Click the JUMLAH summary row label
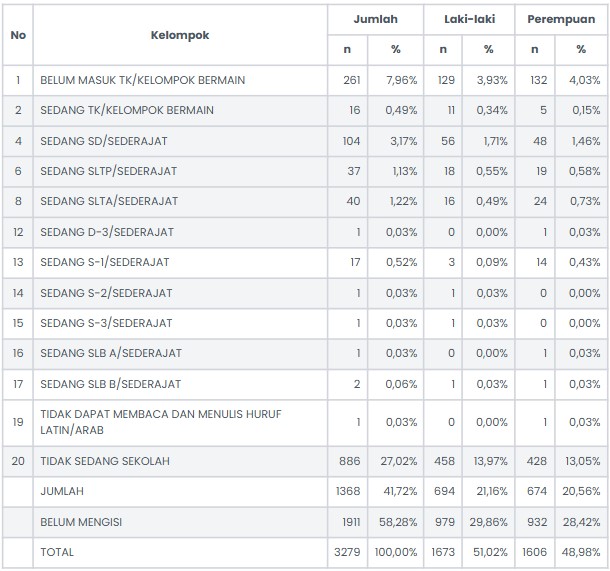Screen dimensions: 610x571 tap(62, 492)
